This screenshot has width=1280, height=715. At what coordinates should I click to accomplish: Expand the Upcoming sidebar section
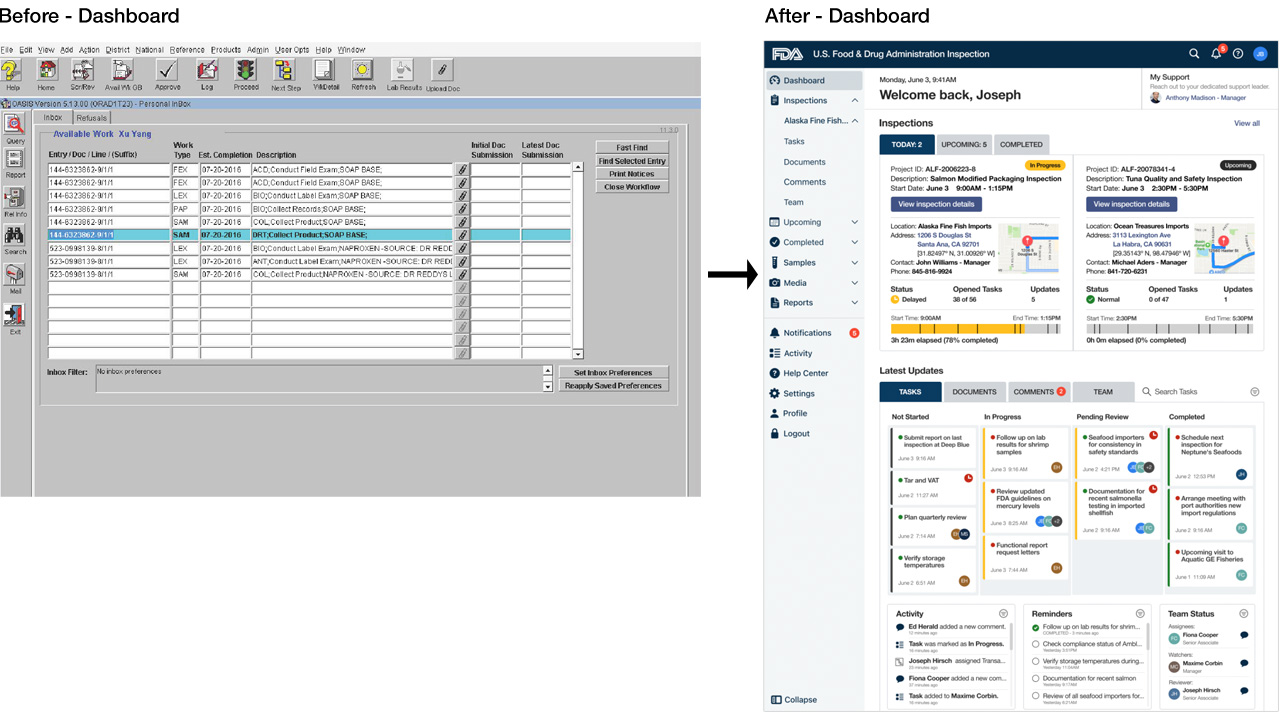point(855,222)
